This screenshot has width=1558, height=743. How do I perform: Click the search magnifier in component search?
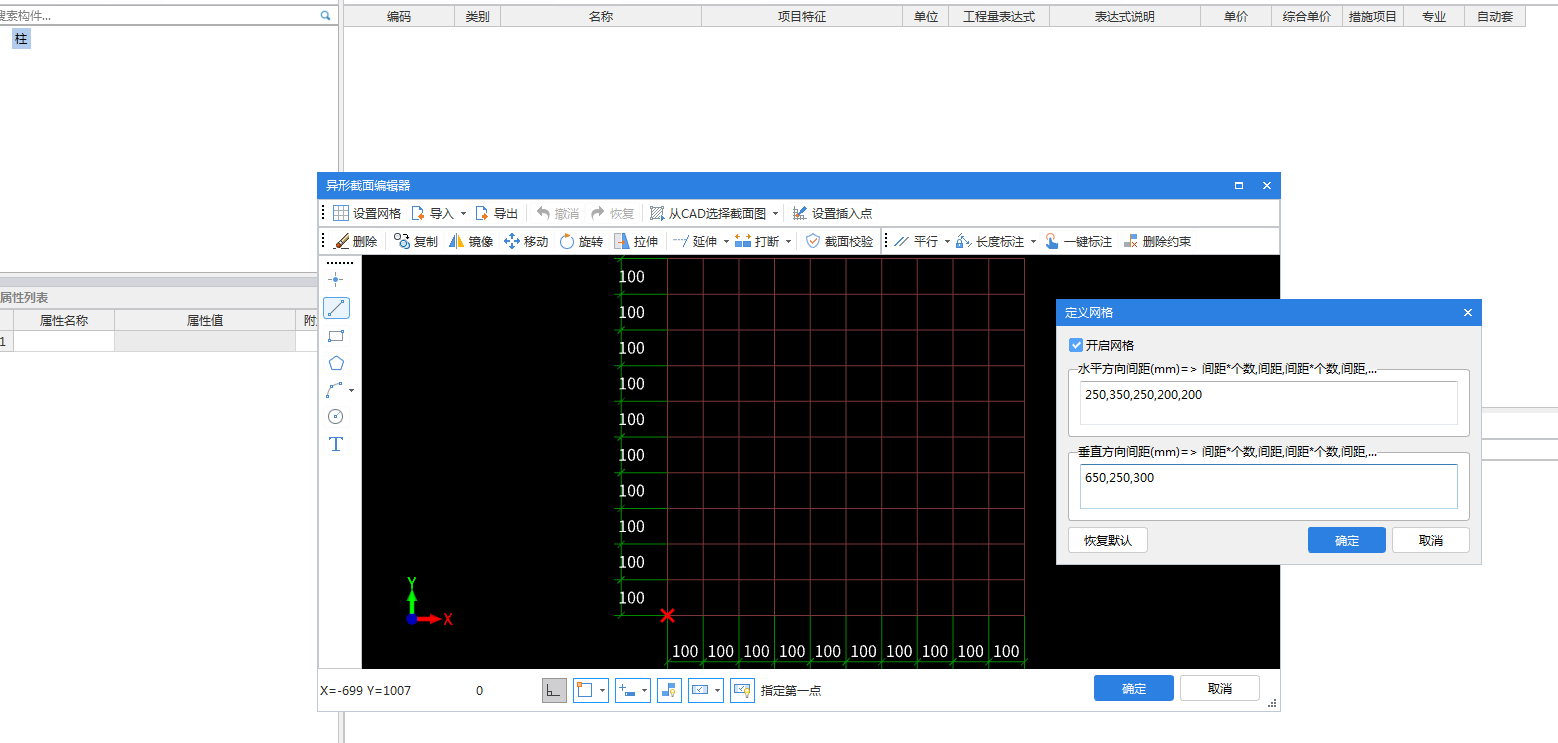coord(325,16)
